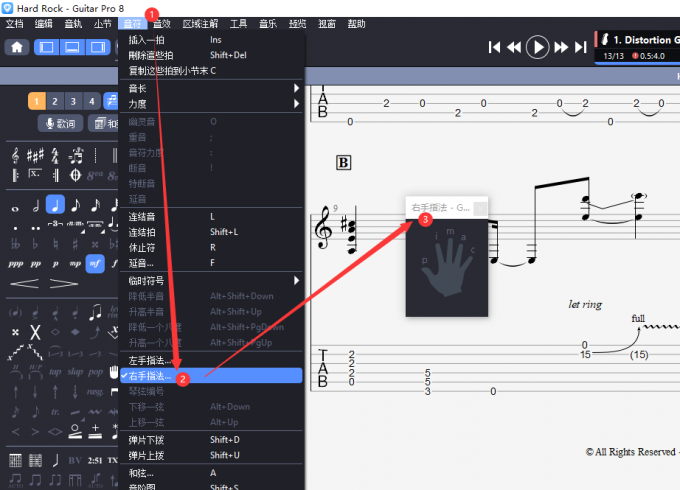Click the 歌词 lyrics button
Screen dimensions: 680x490
tap(60, 123)
